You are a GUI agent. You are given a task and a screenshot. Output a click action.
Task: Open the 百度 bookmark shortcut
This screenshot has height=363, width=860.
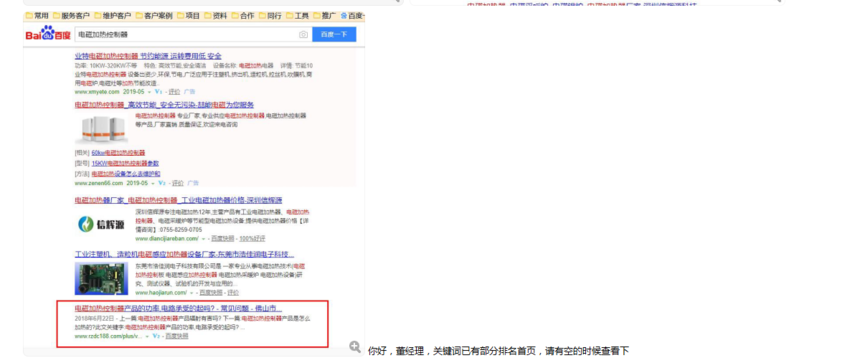[x=353, y=16]
